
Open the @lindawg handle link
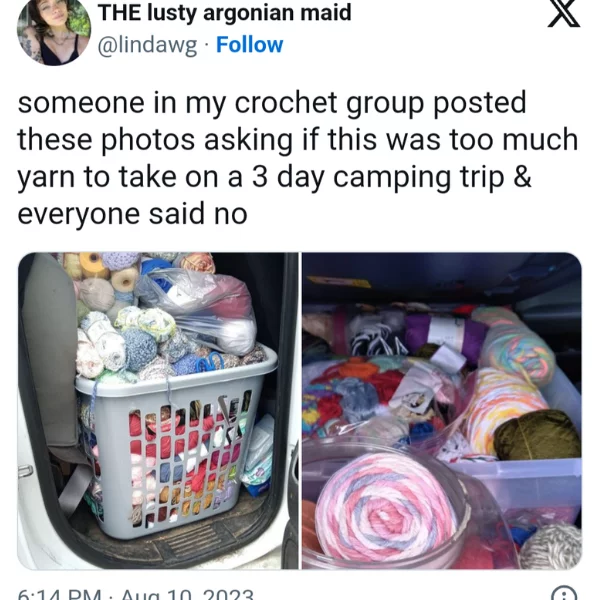click(148, 46)
